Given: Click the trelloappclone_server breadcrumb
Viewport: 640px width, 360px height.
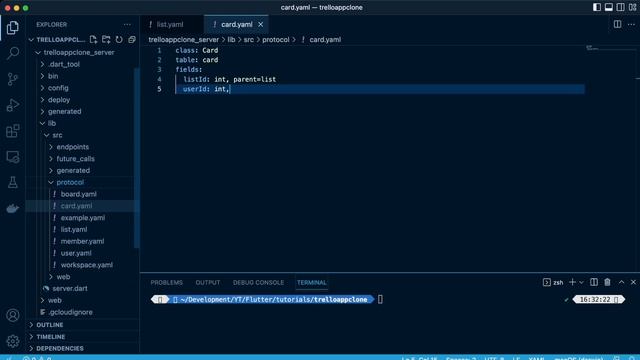Looking at the screenshot, I should click(x=184, y=40).
